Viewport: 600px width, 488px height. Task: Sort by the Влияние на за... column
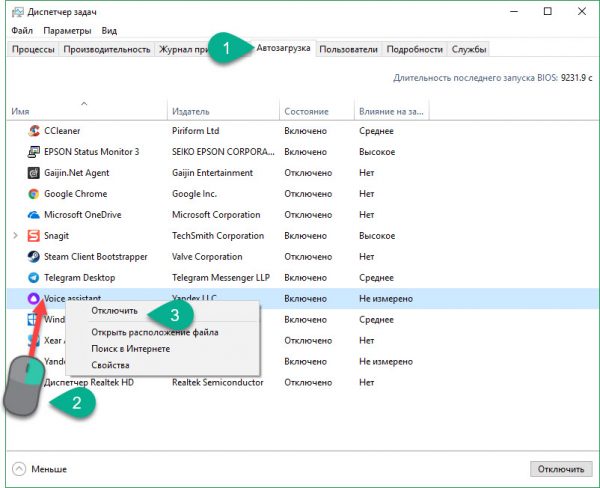[391, 111]
